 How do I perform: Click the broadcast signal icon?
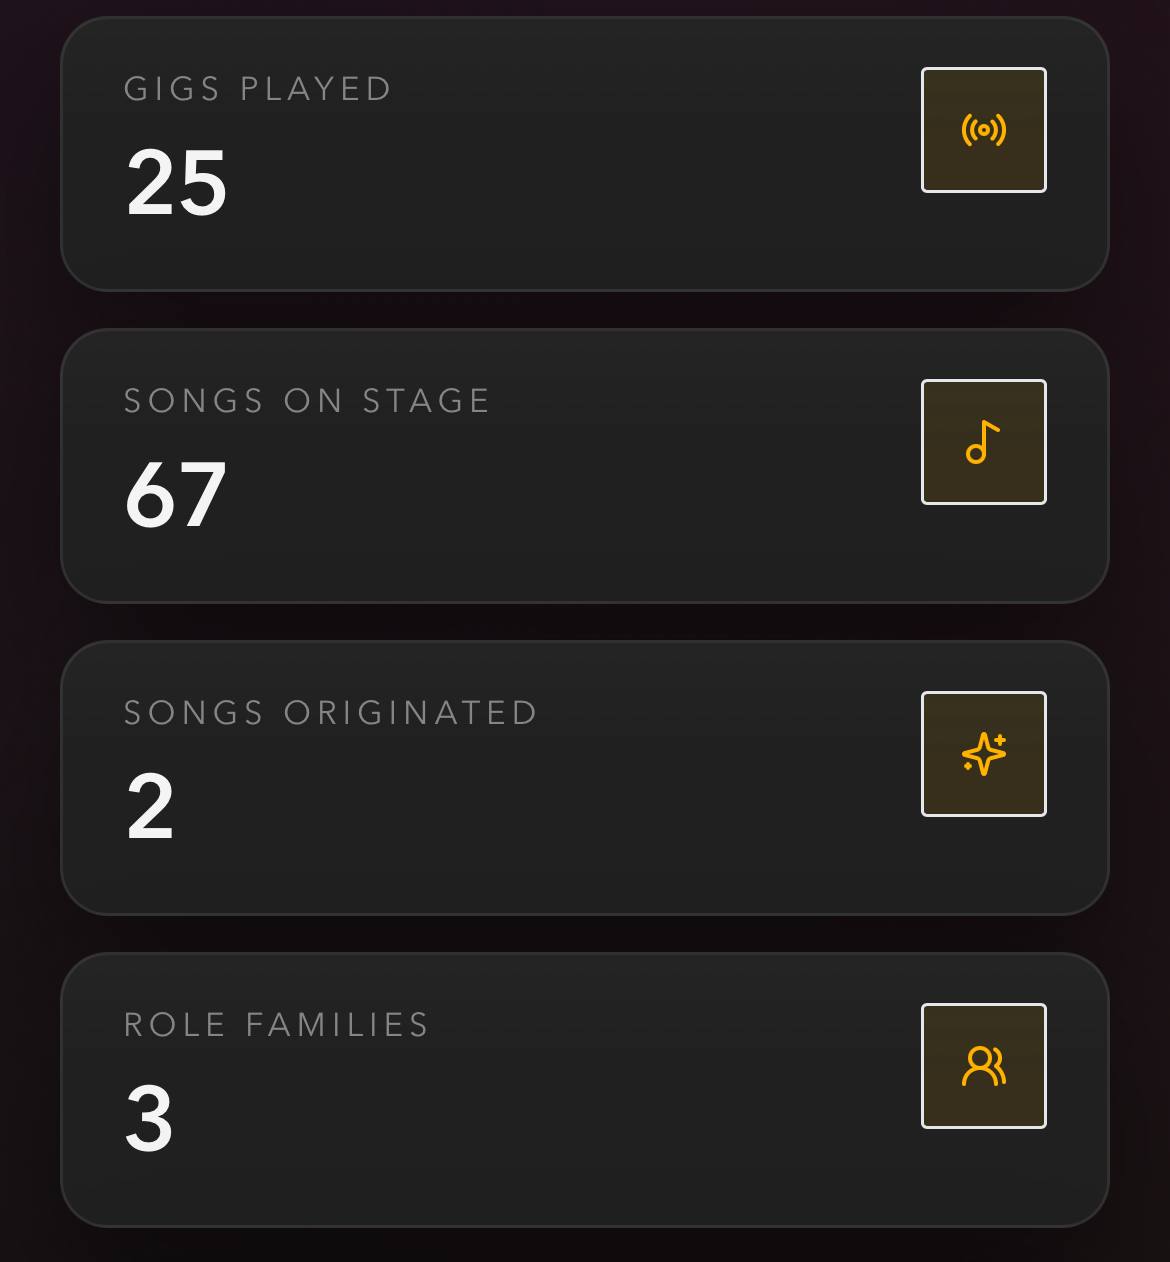[x=984, y=130]
